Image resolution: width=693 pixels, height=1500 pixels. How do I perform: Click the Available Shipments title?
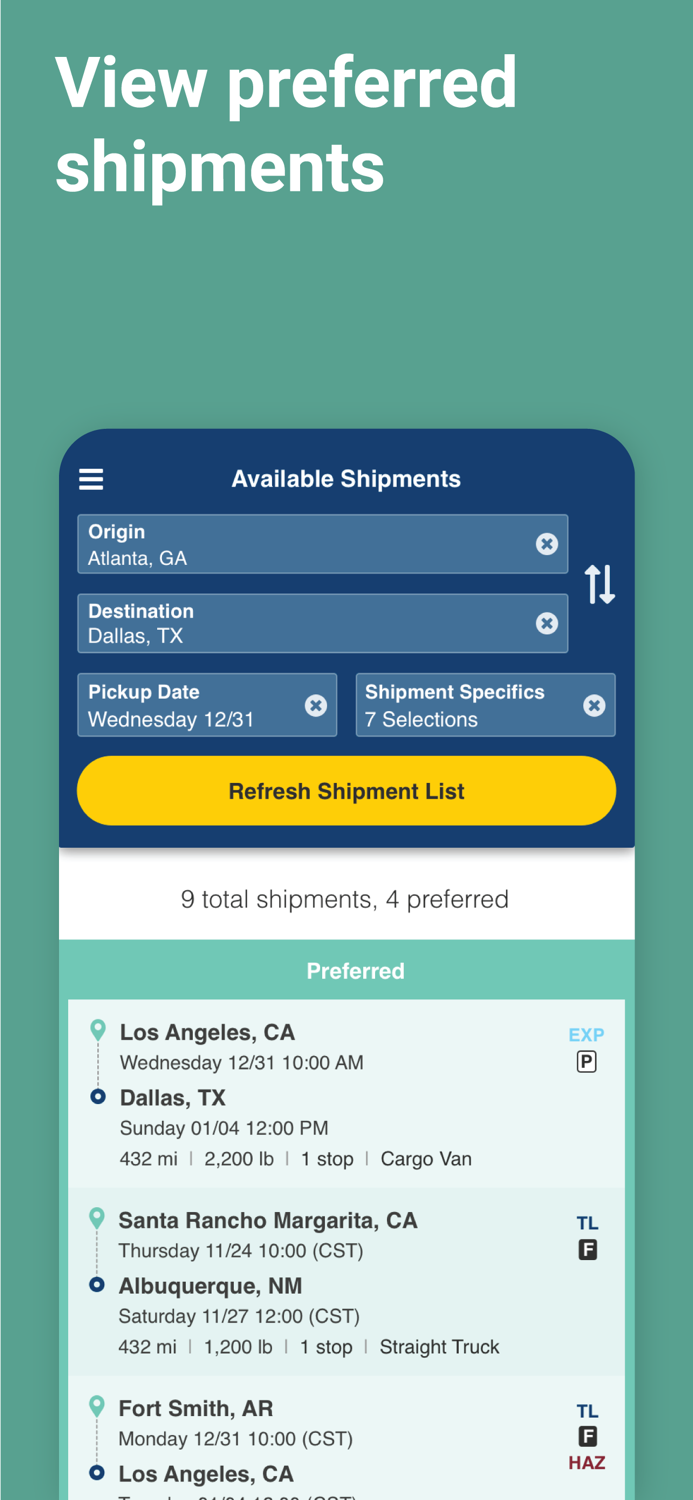(346, 479)
